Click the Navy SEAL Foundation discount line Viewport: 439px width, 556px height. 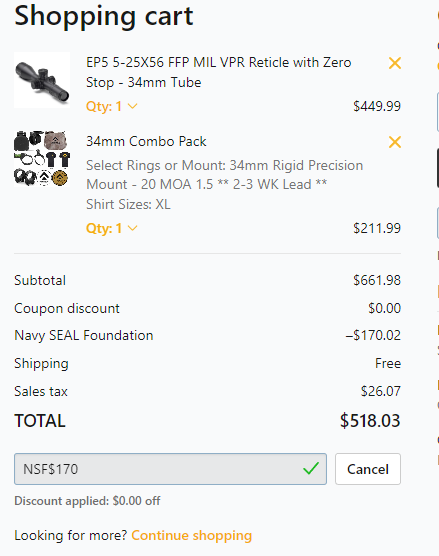click(207, 335)
